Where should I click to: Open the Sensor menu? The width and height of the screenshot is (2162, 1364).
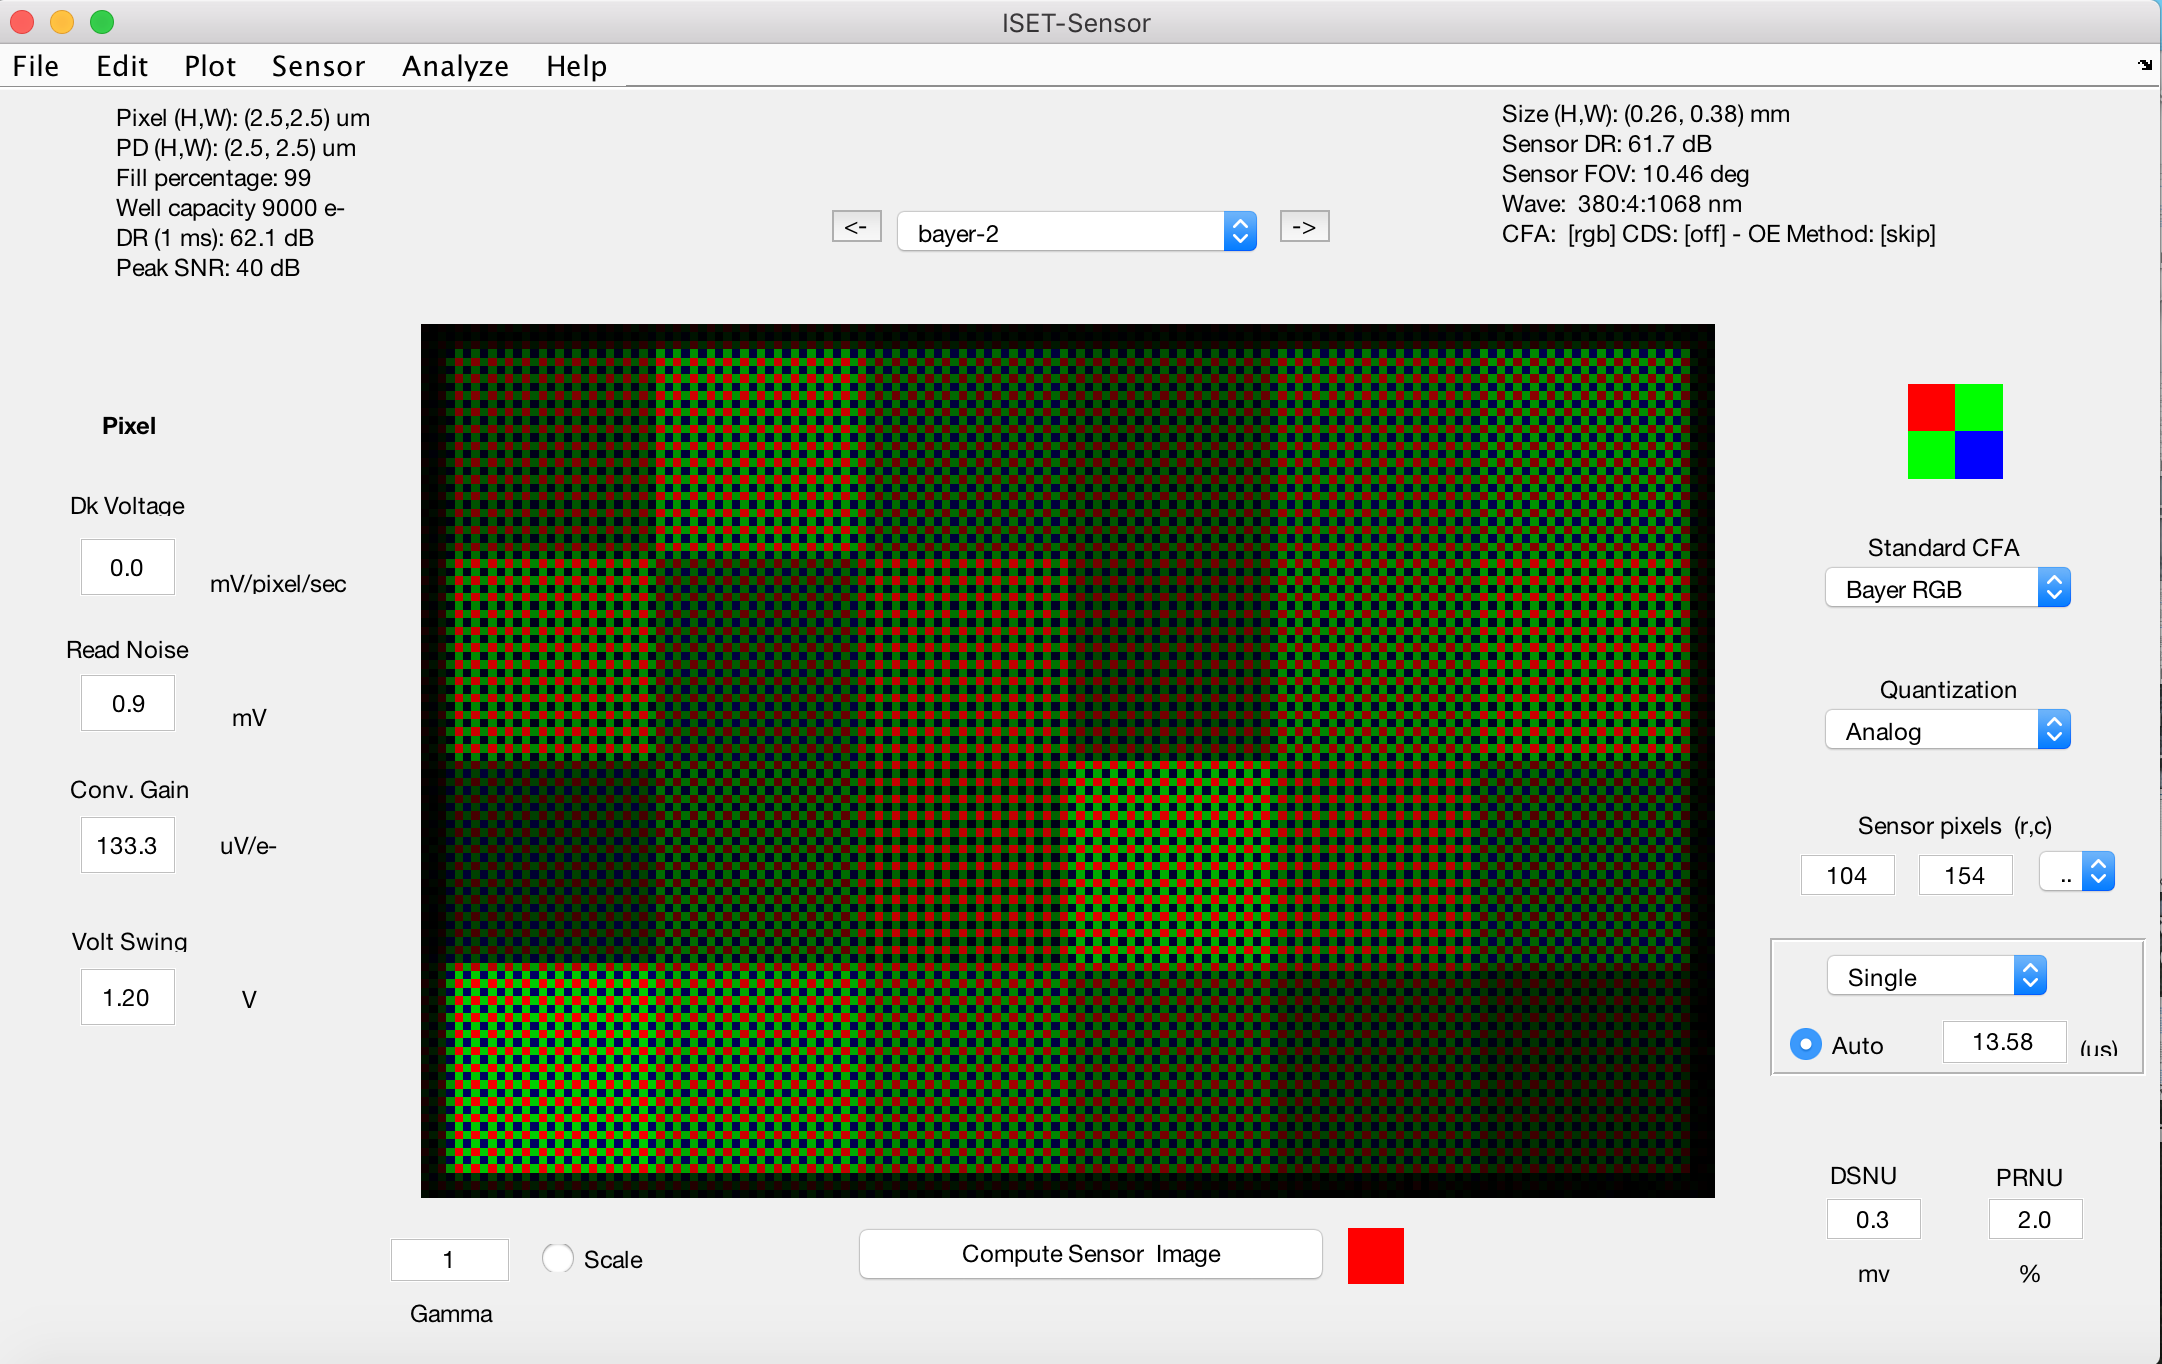click(x=318, y=66)
